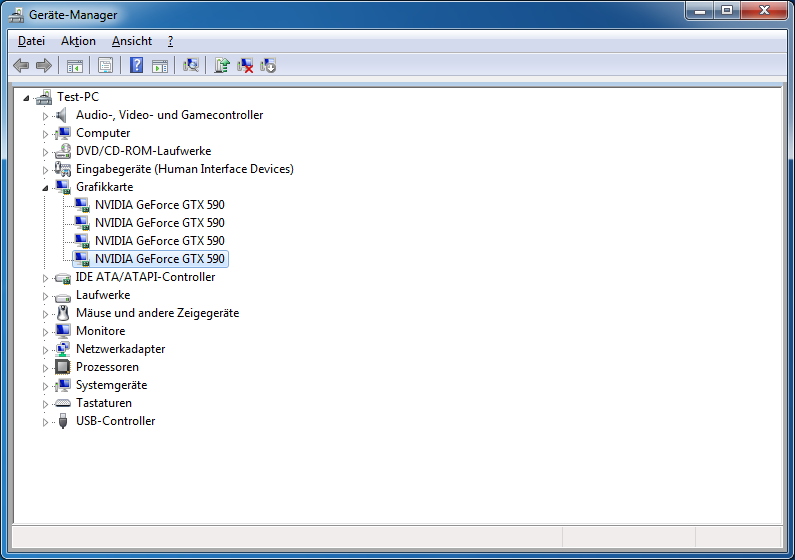Click the Grafikkarte display adapter icon
The image size is (795, 560).
click(x=63, y=187)
